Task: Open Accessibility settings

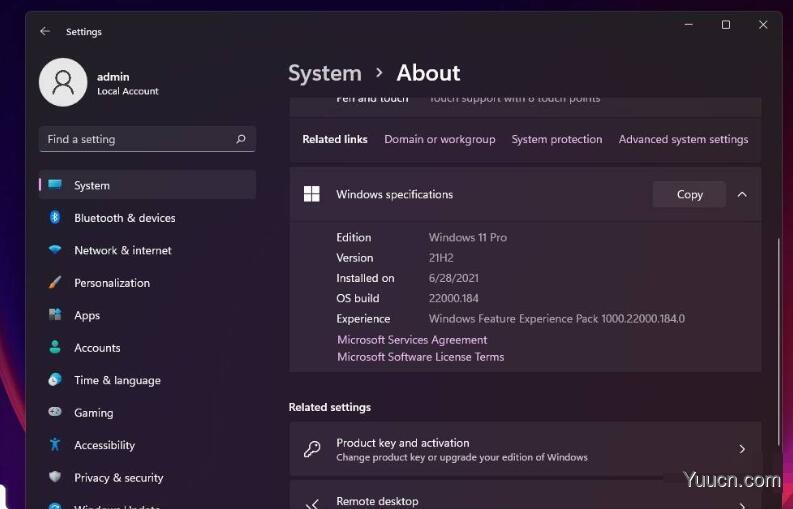Action: pyautogui.click(x=147, y=445)
